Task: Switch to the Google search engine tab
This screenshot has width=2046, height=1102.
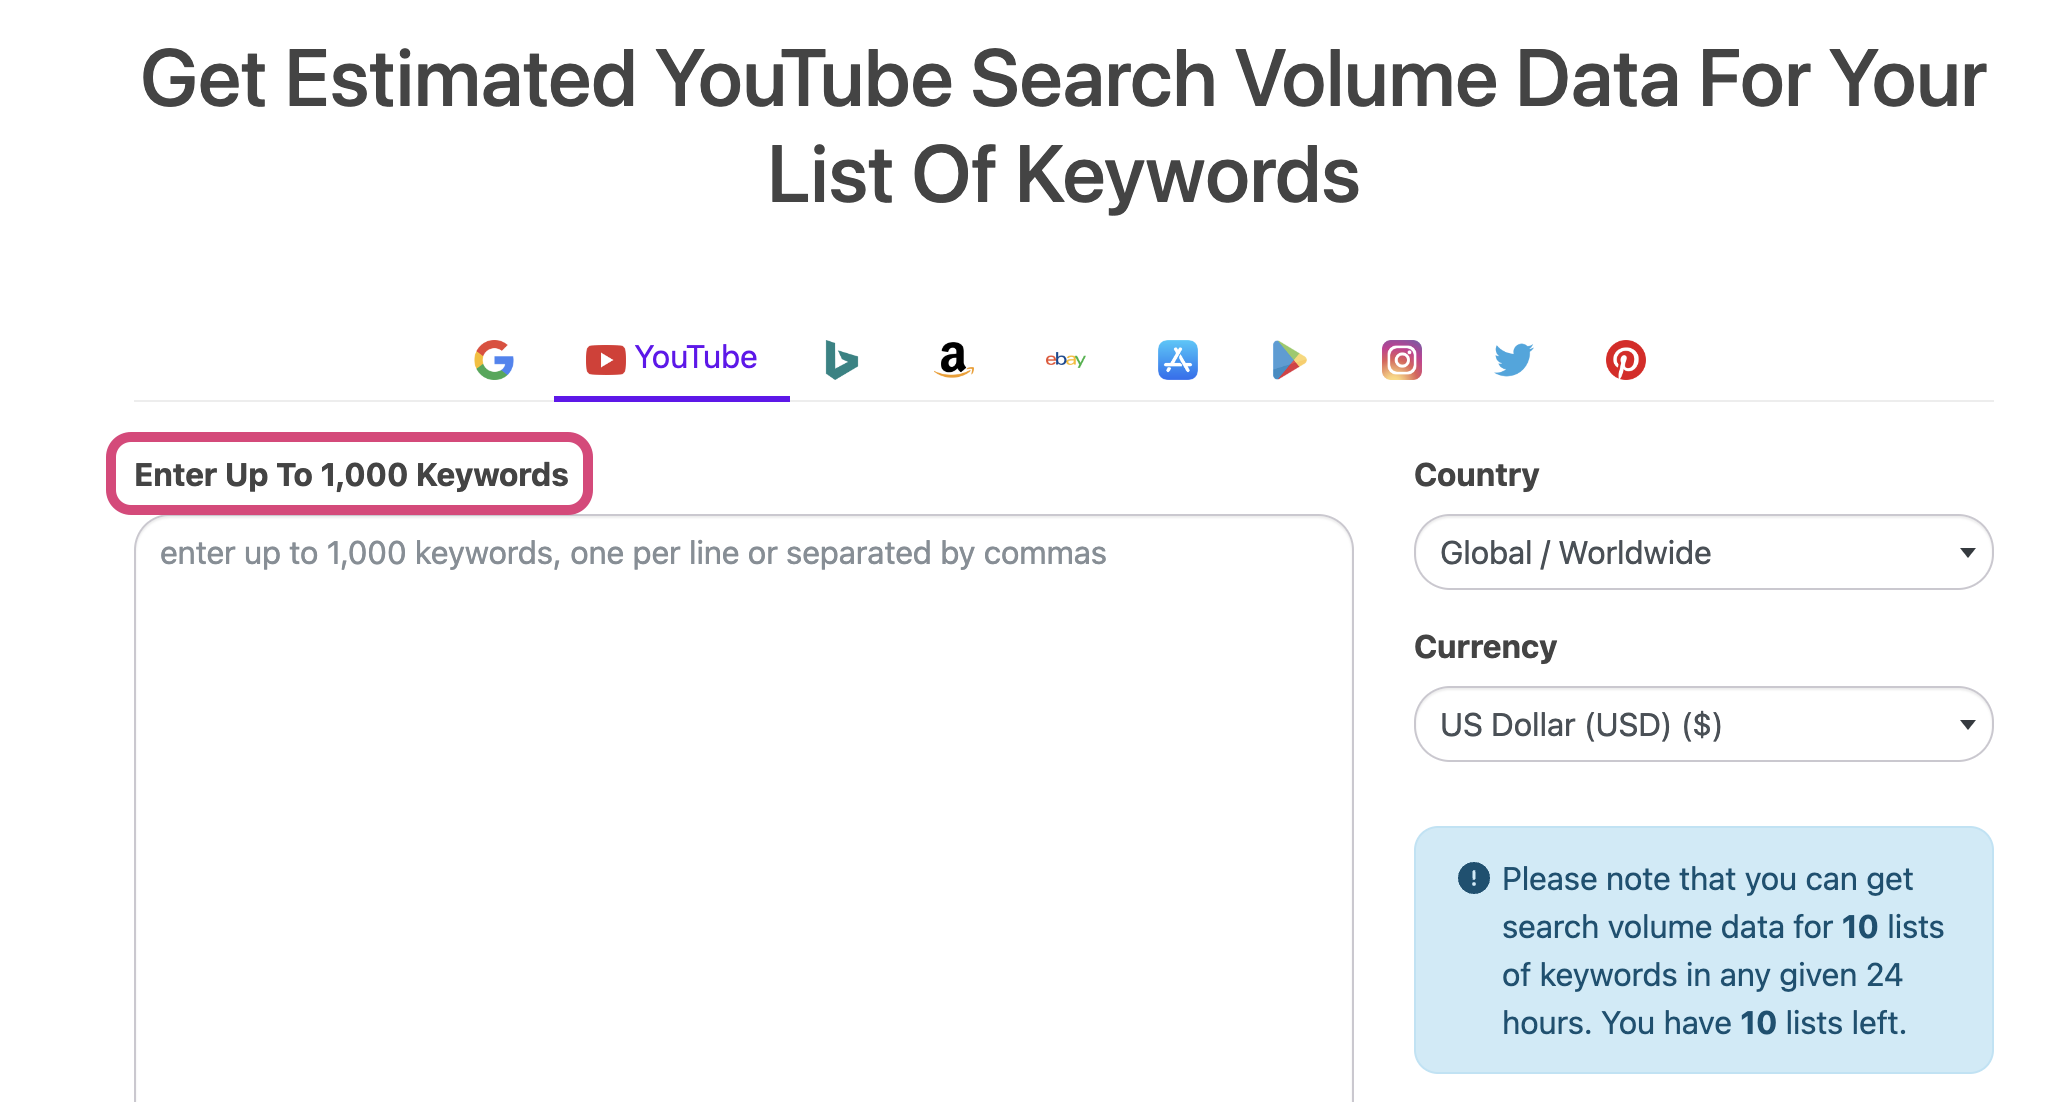Action: 494,360
